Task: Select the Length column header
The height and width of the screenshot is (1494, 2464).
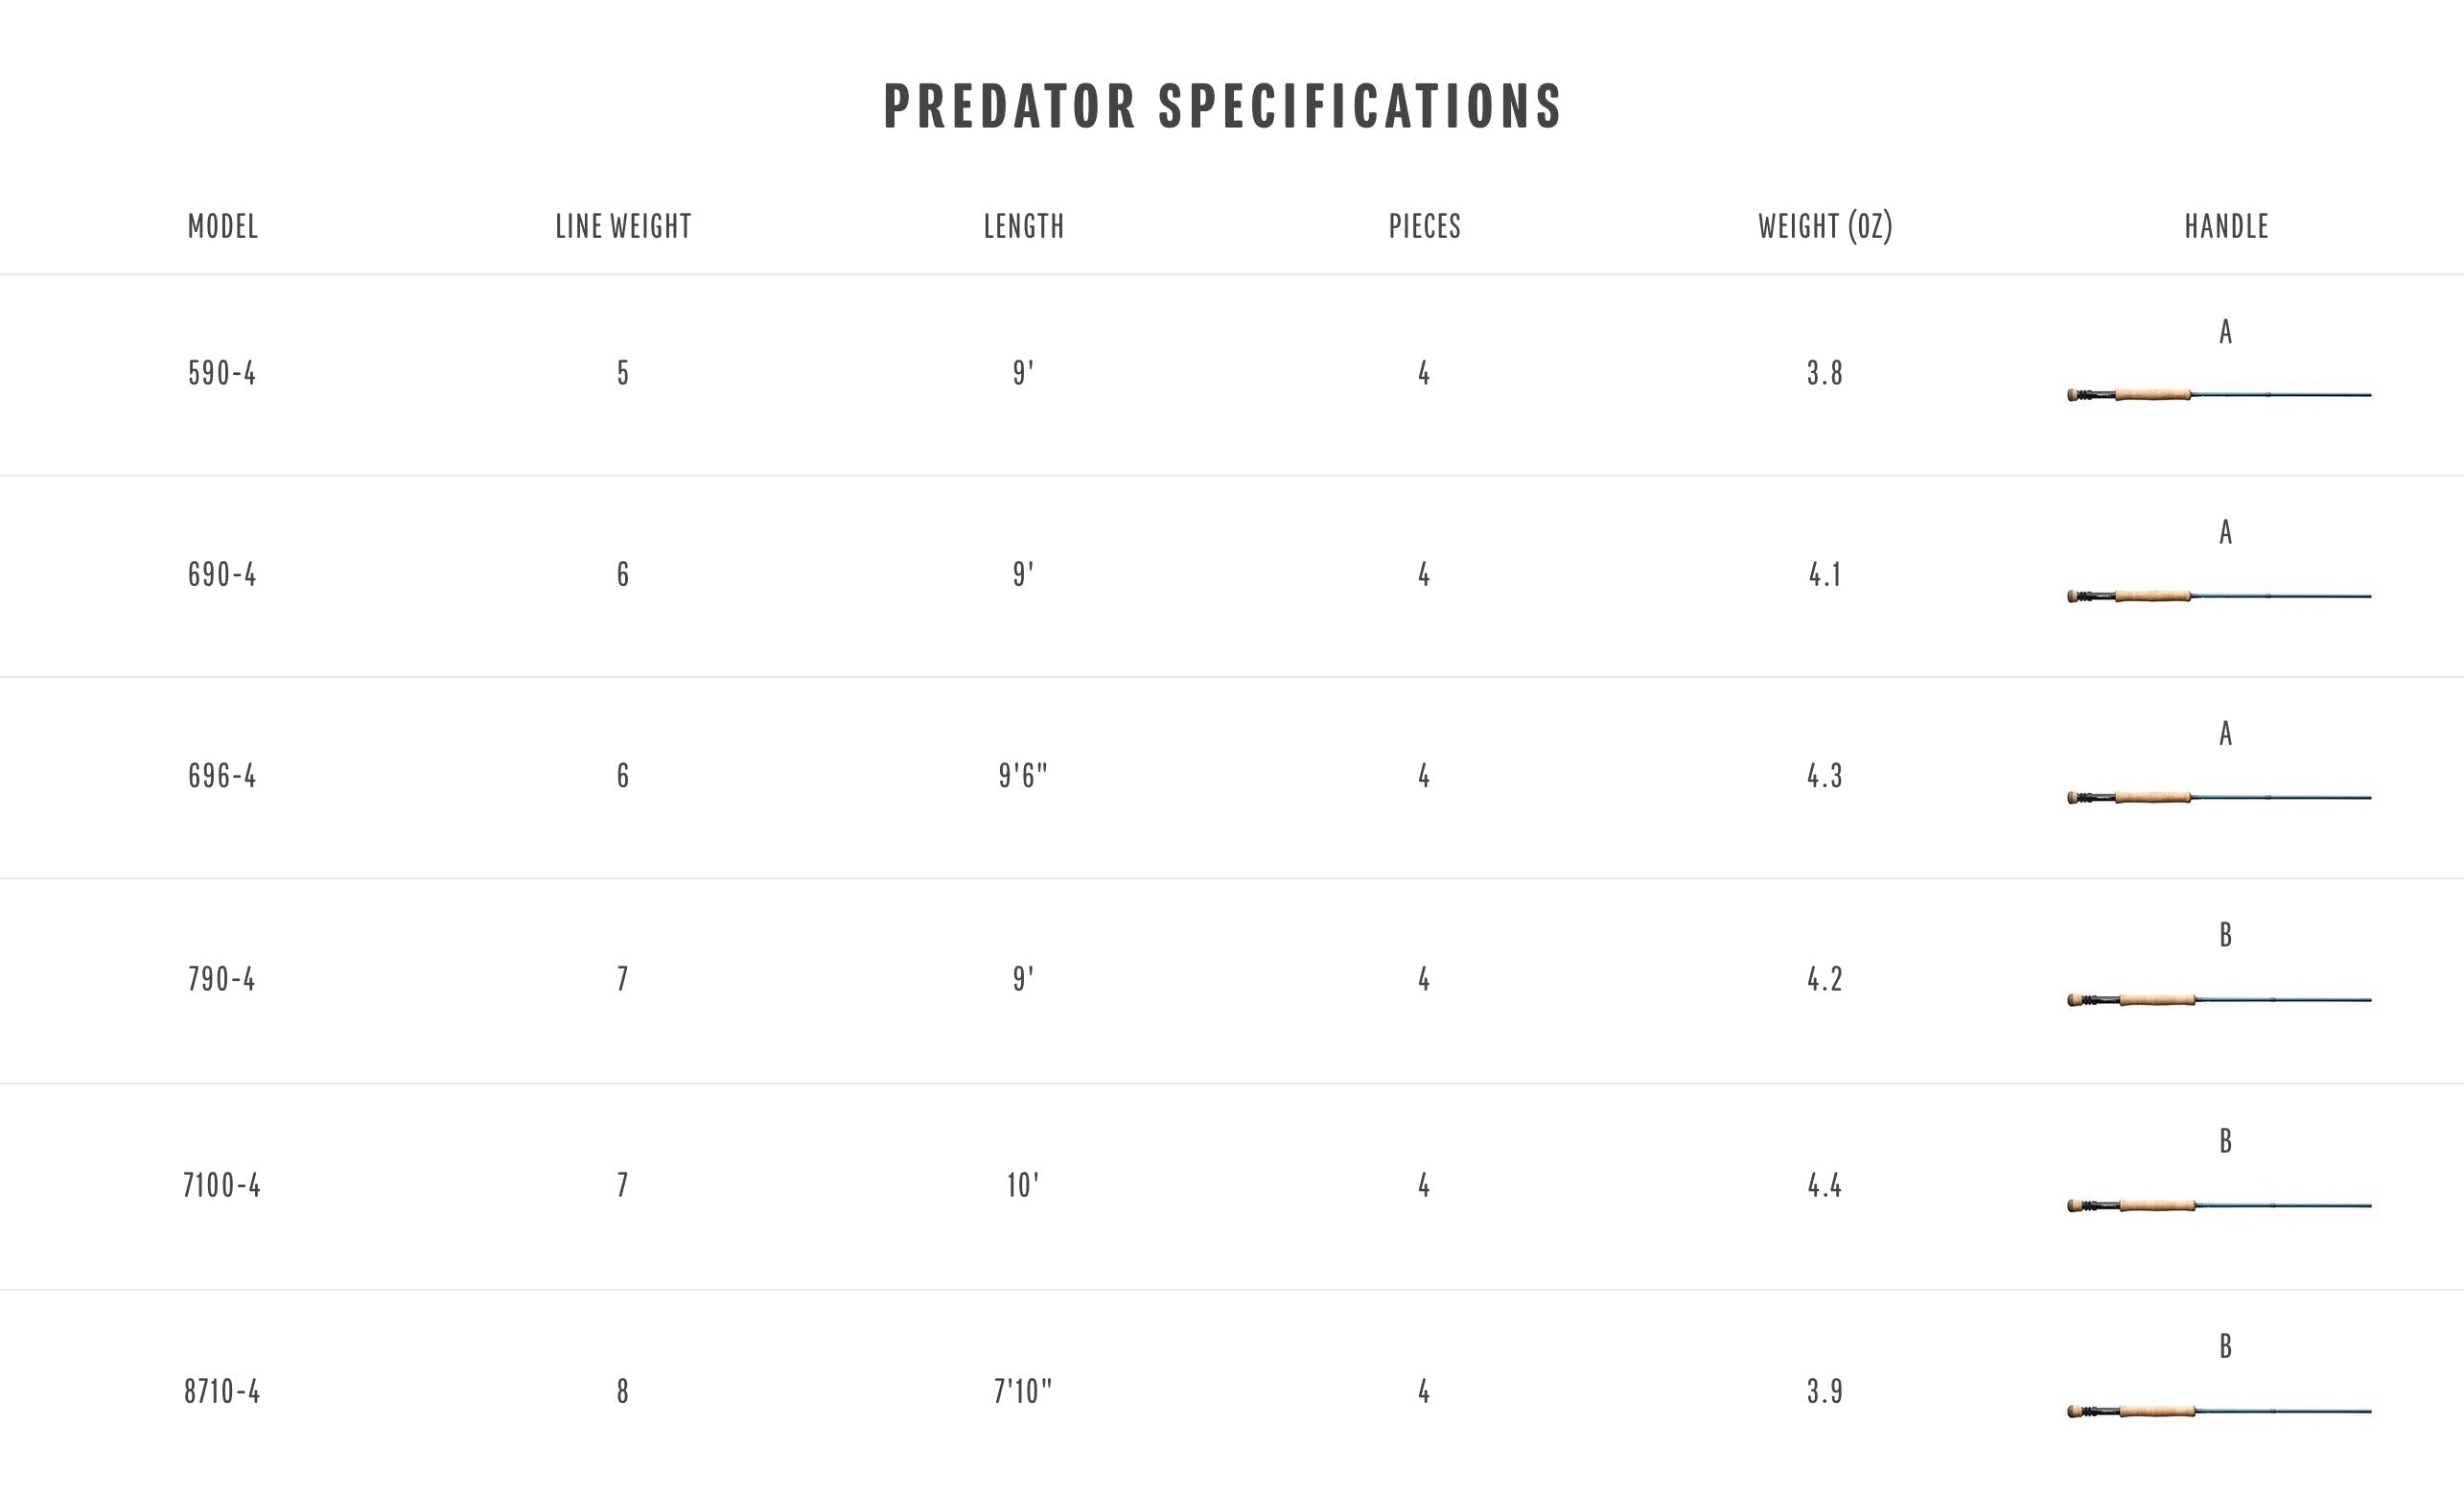Action: coord(1023,227)
